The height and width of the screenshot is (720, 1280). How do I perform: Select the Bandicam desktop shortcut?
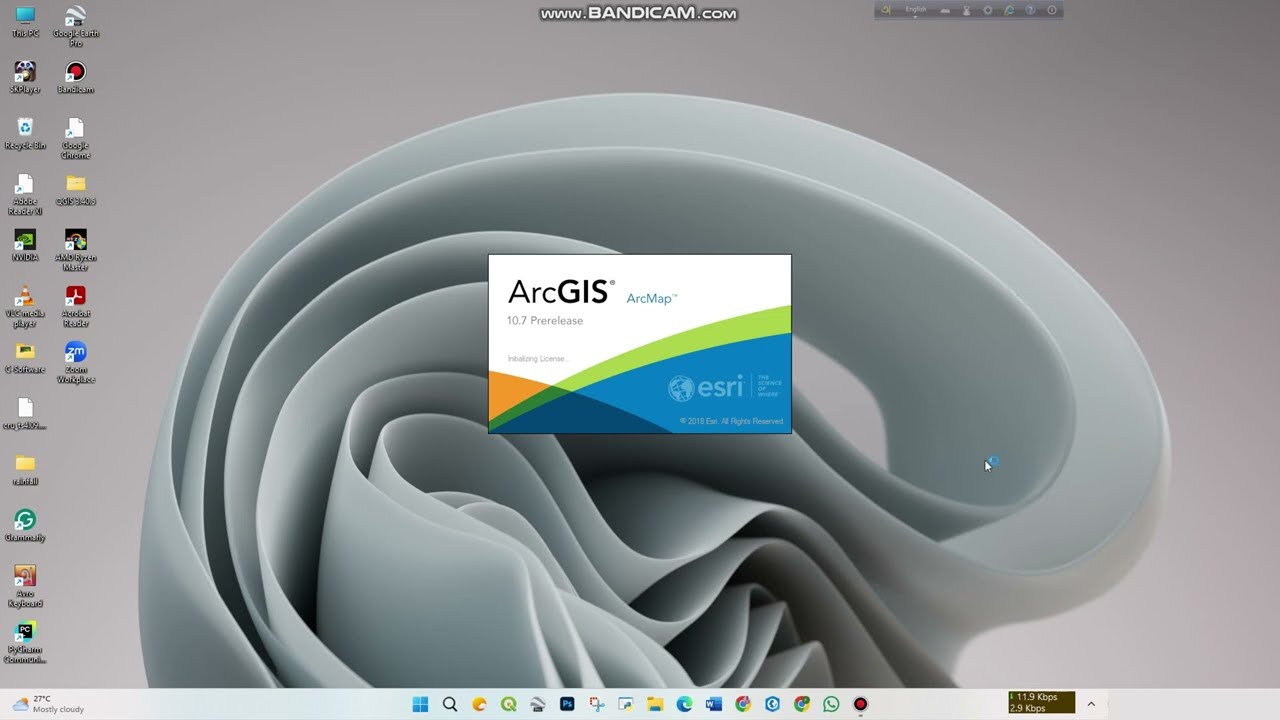click(75, 77)
